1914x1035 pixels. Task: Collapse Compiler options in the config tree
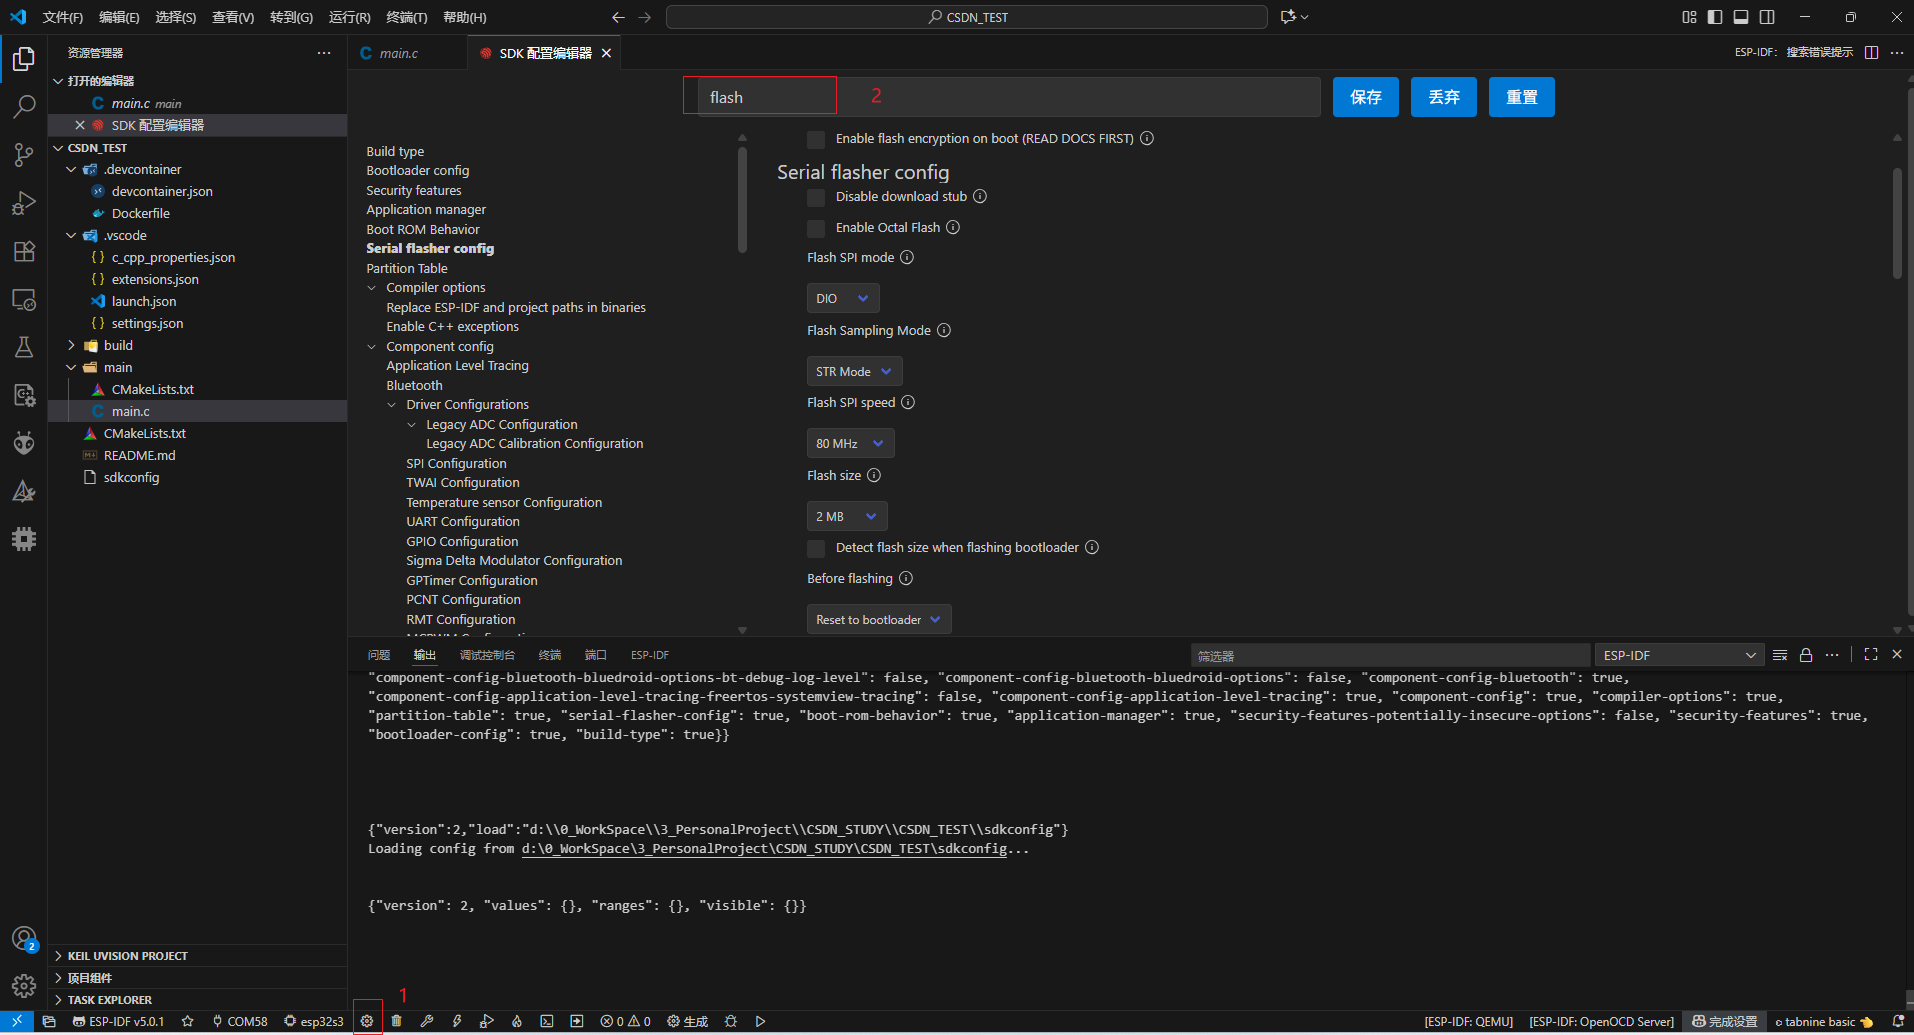pos(372,288)
